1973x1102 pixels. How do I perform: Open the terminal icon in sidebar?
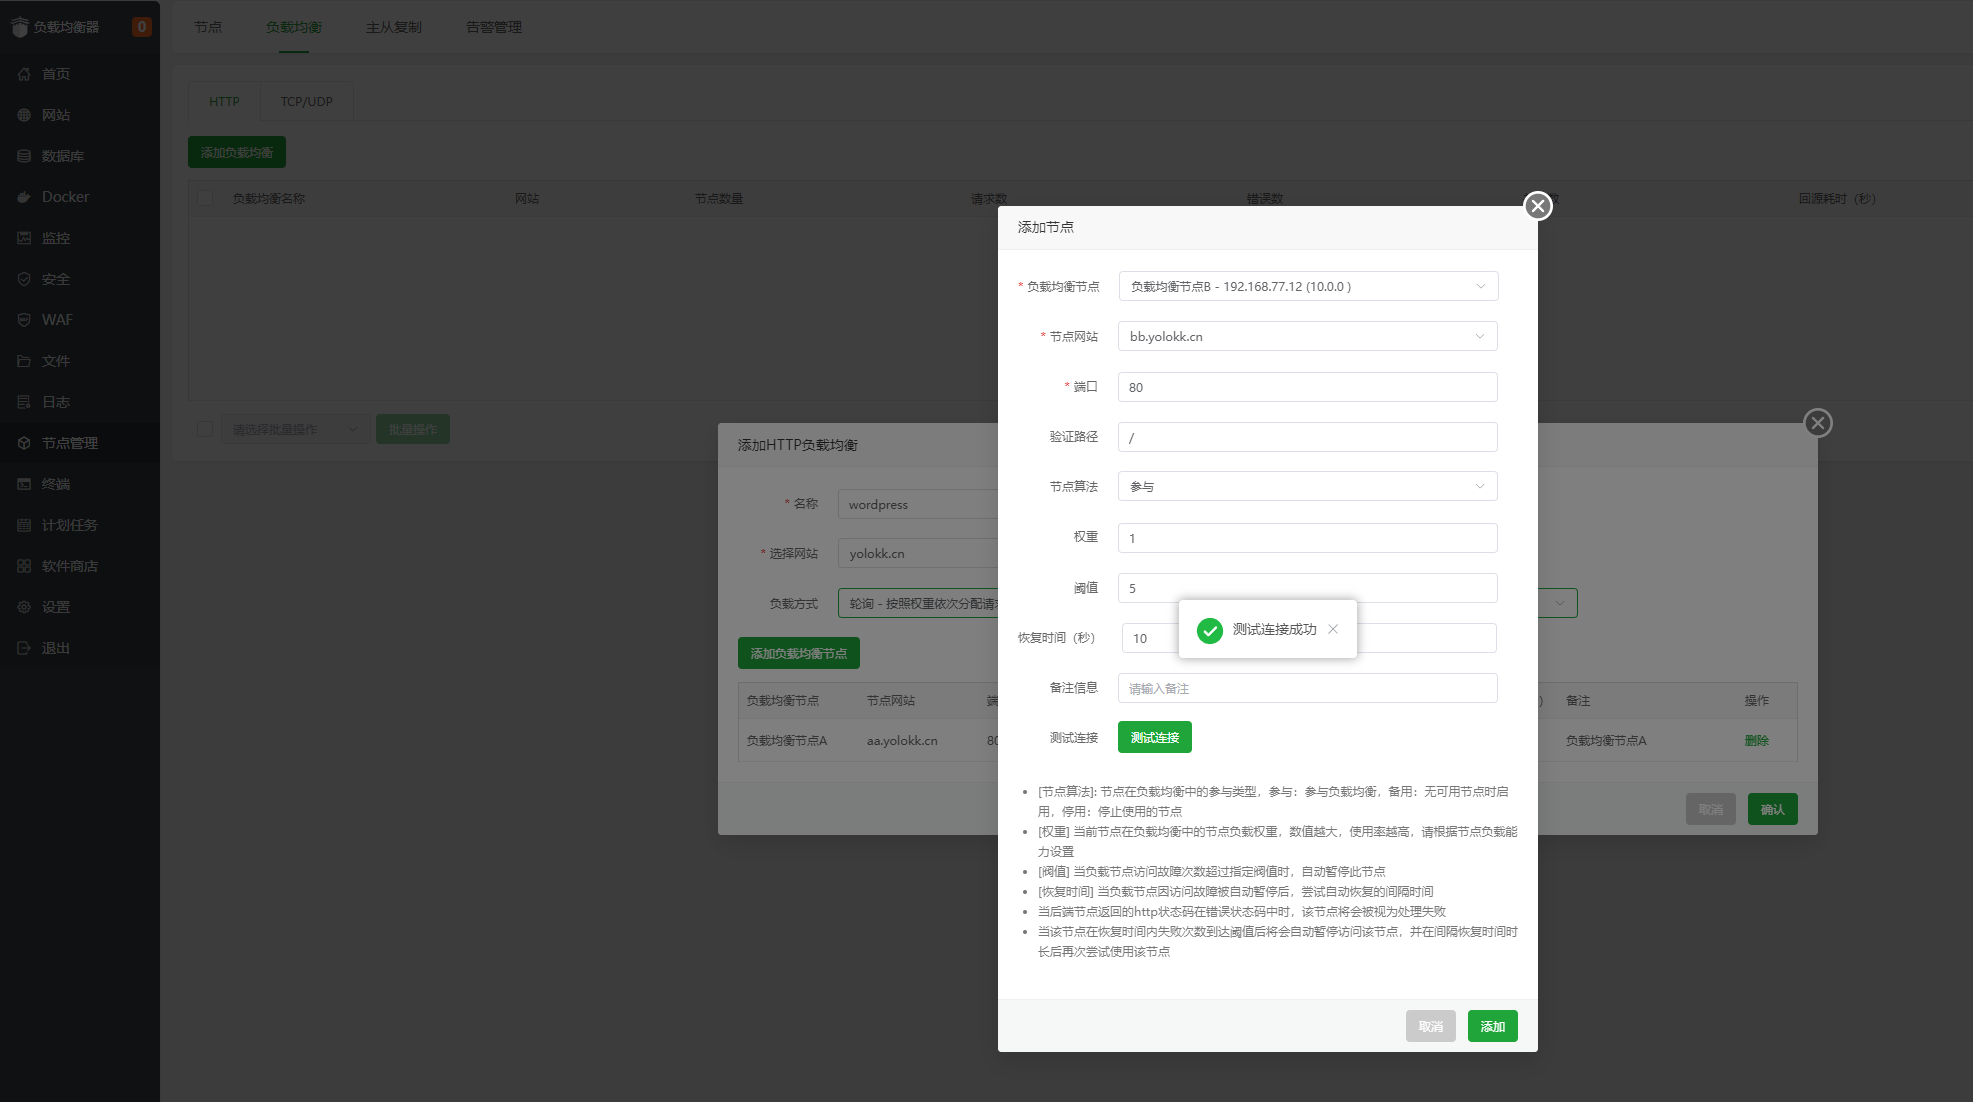coord(24,484)
